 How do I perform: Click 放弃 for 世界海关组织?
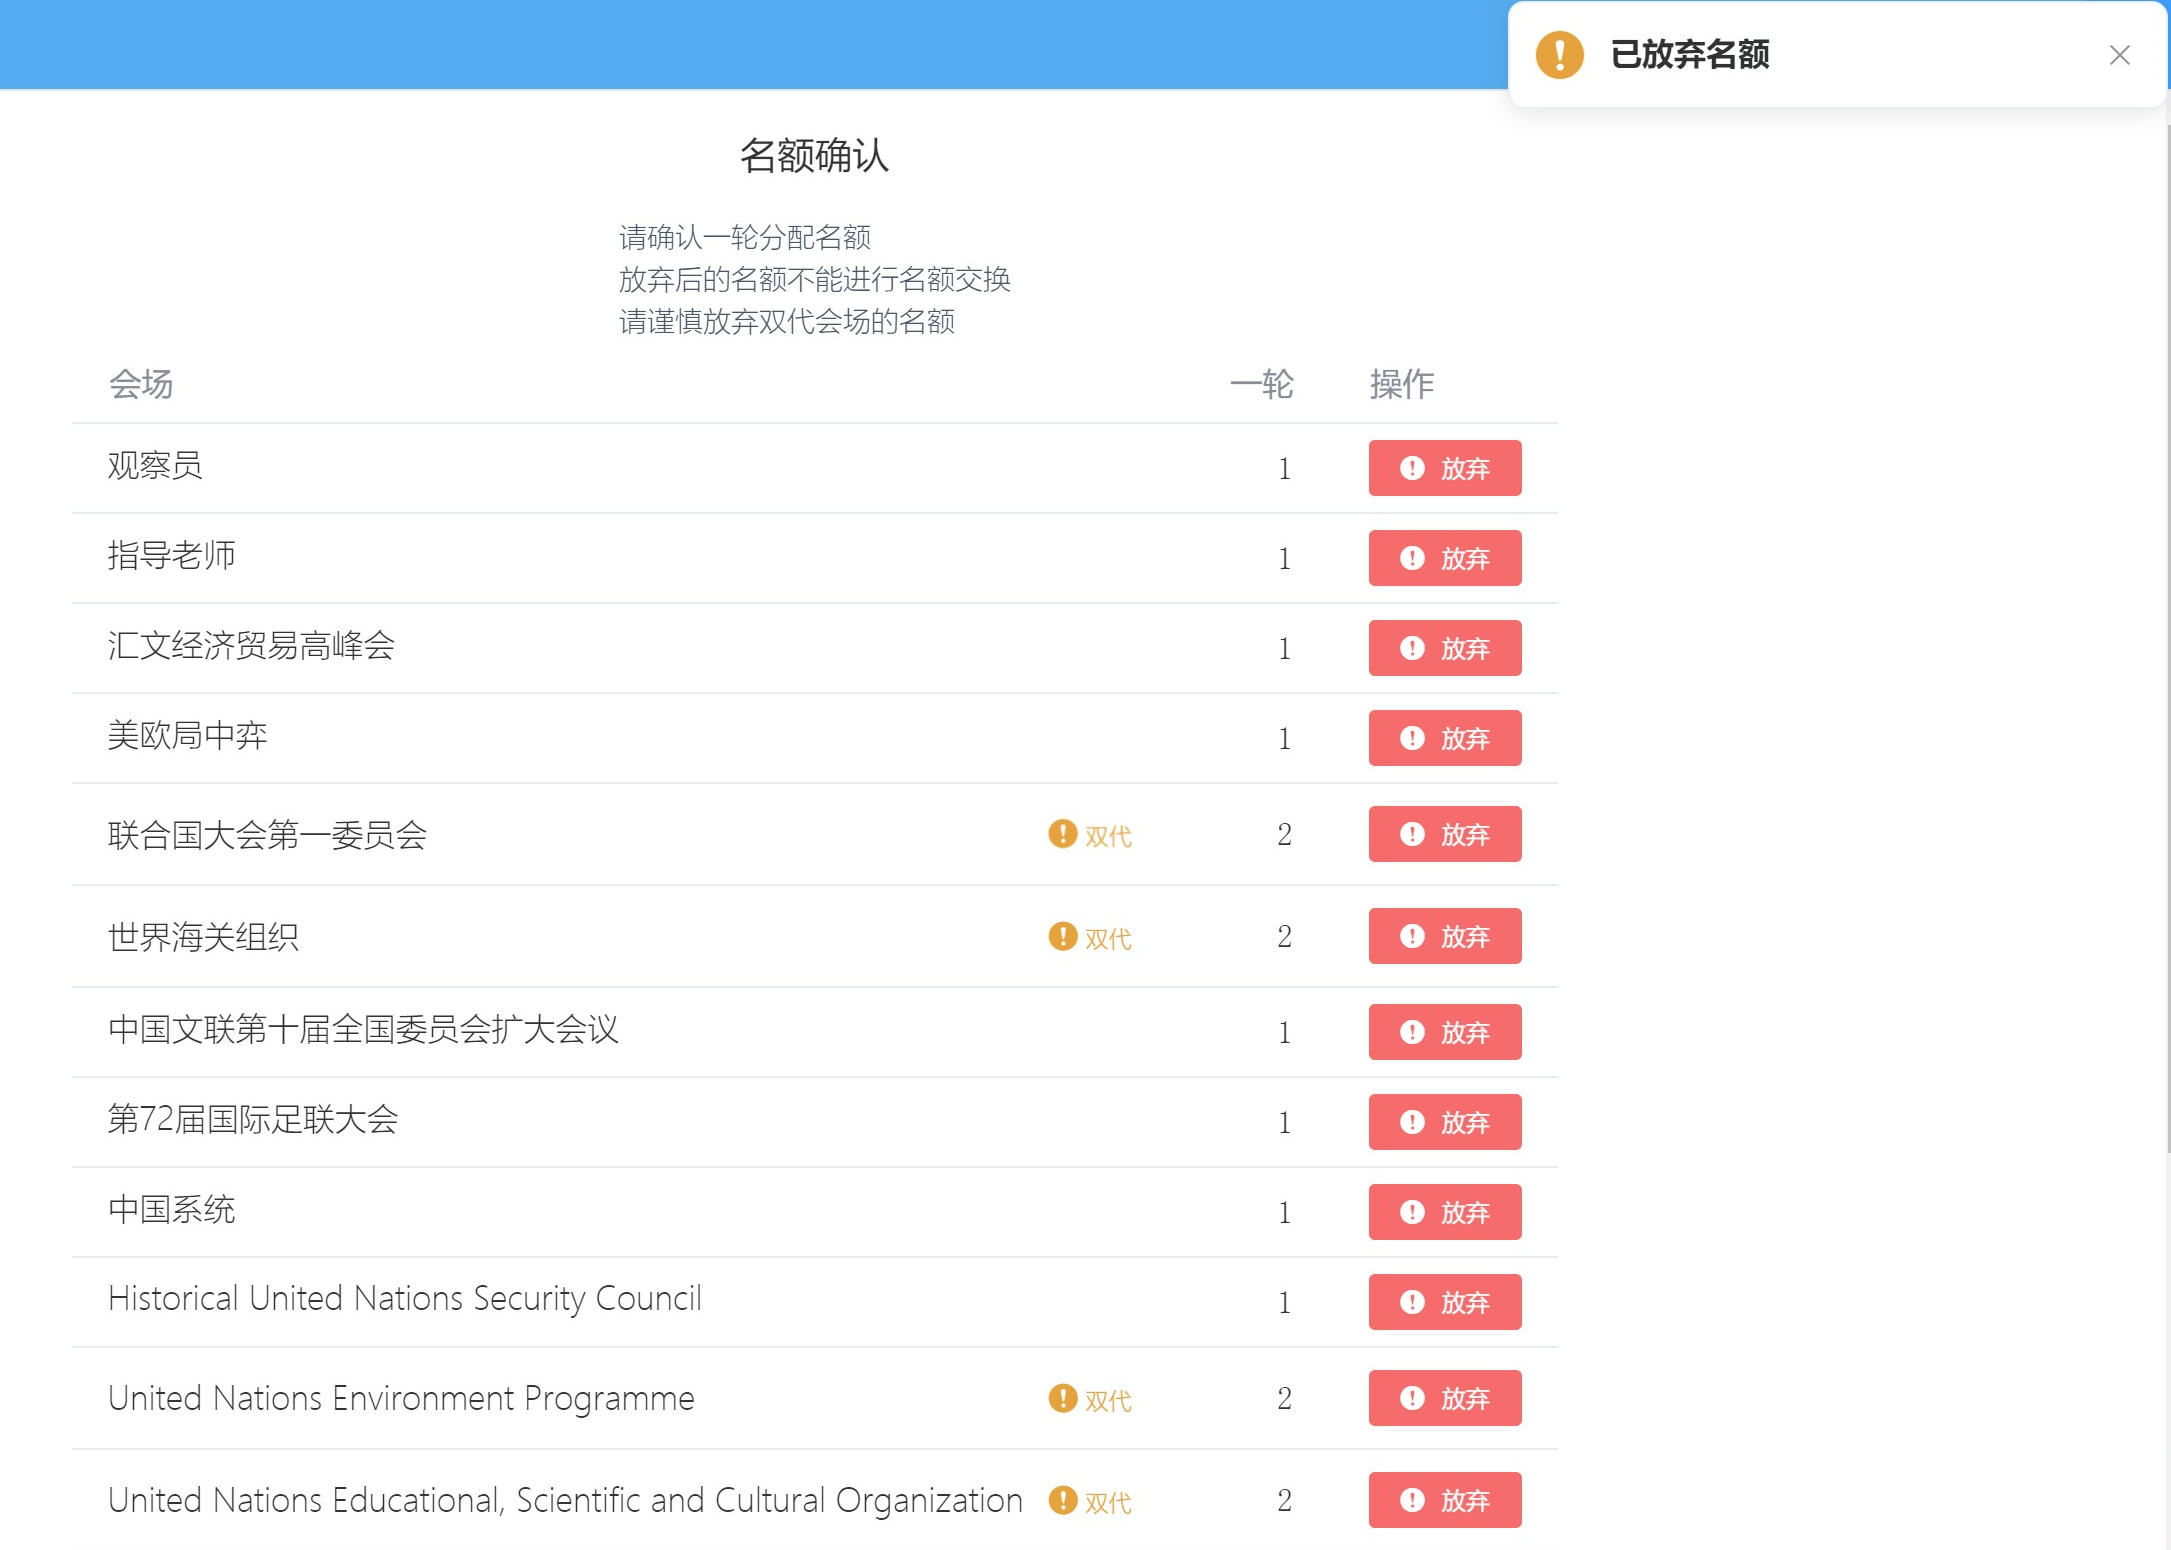coord(1444,936)
